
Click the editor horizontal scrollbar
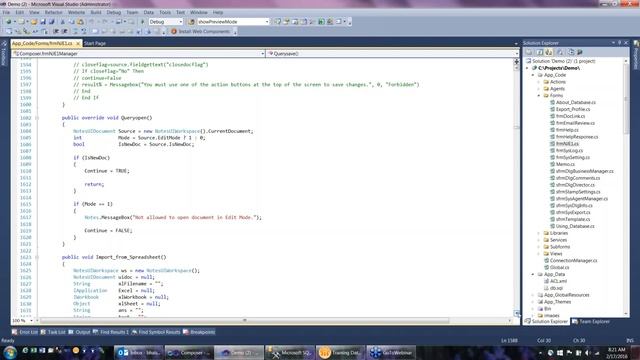pyautogui.click(x=244, y=321)
